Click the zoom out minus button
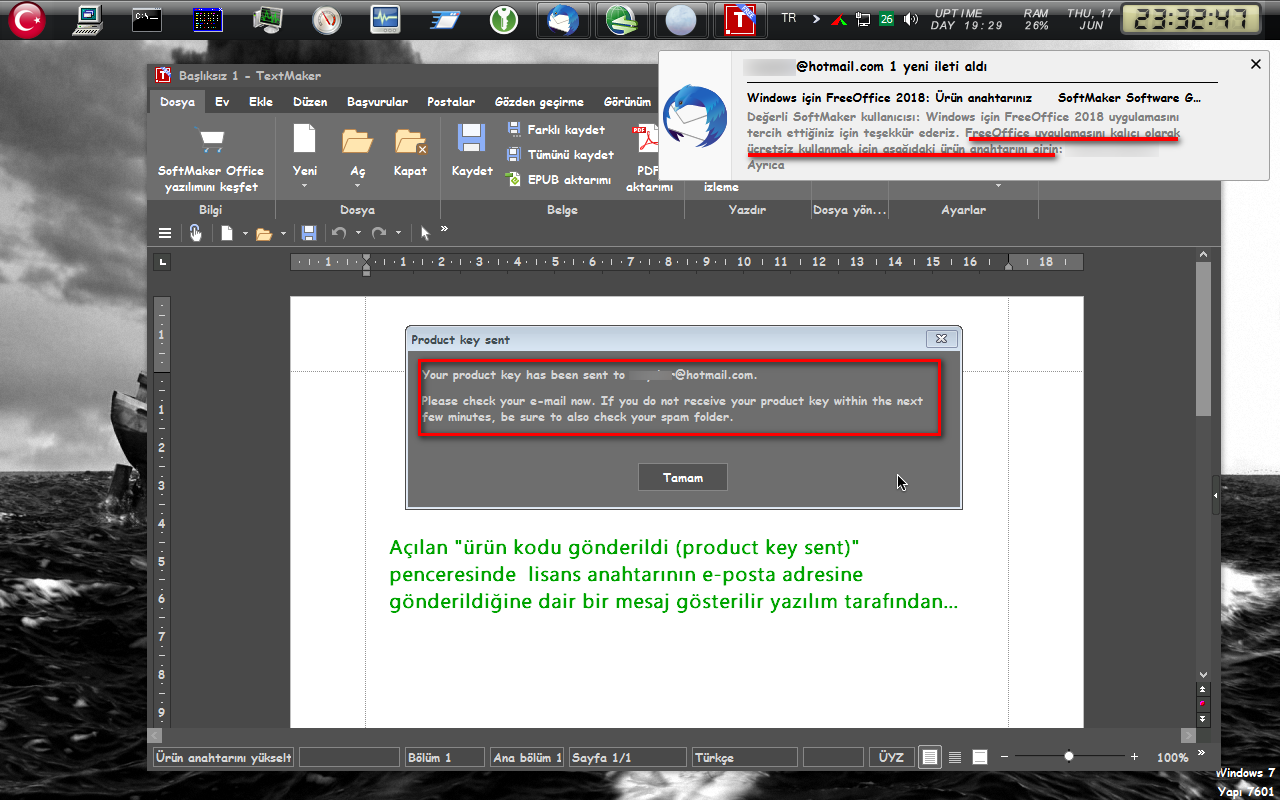 1005,757
